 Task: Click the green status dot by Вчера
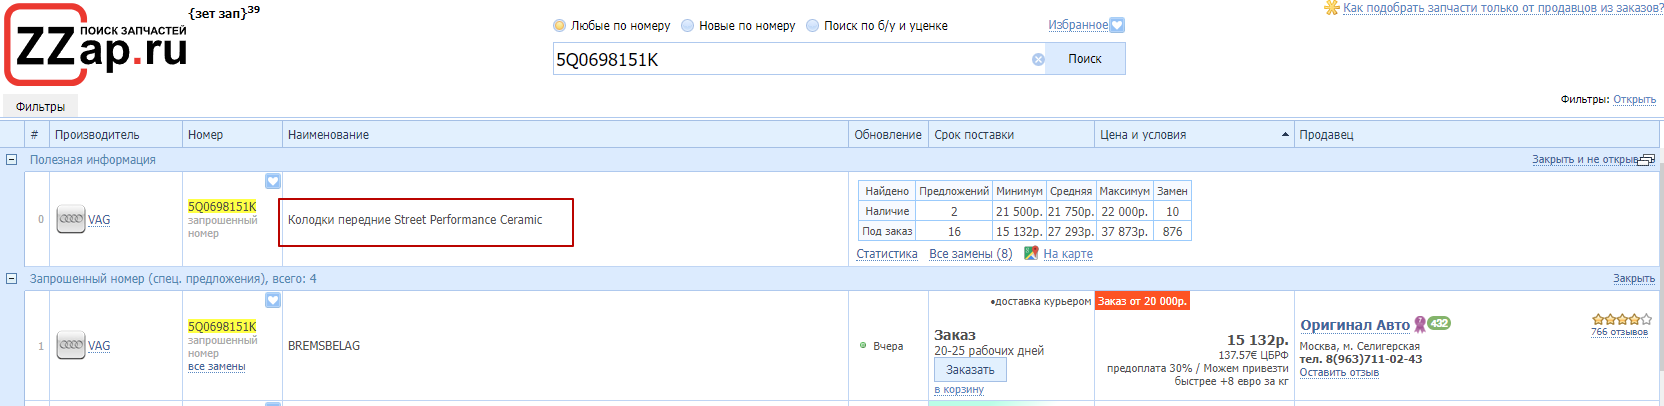[x=863, y=346]
